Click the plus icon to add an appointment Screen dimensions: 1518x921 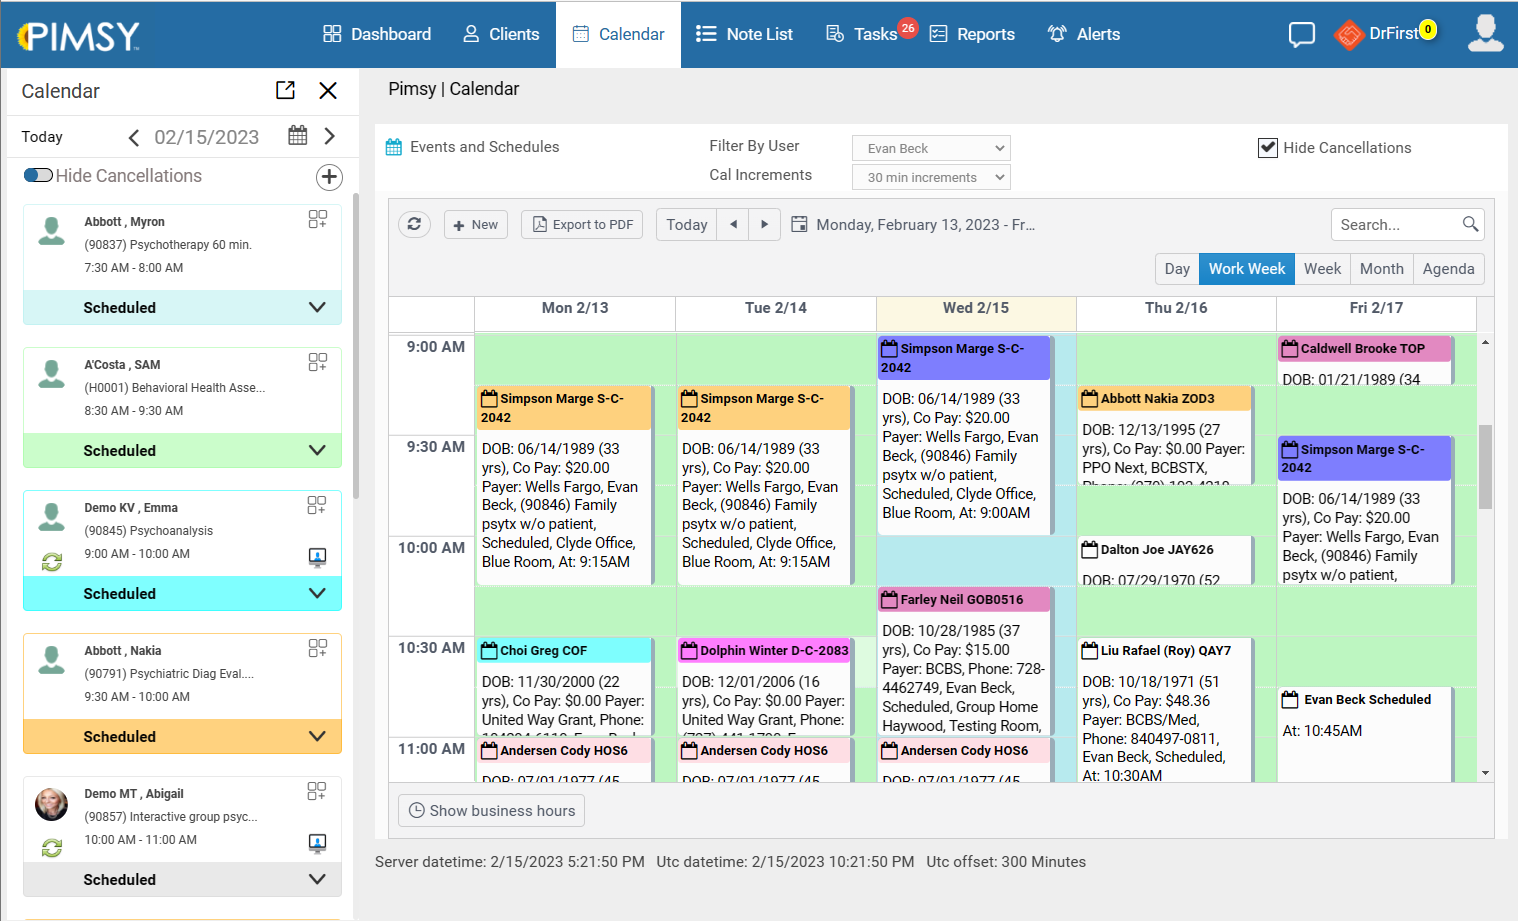pos(329,177)
